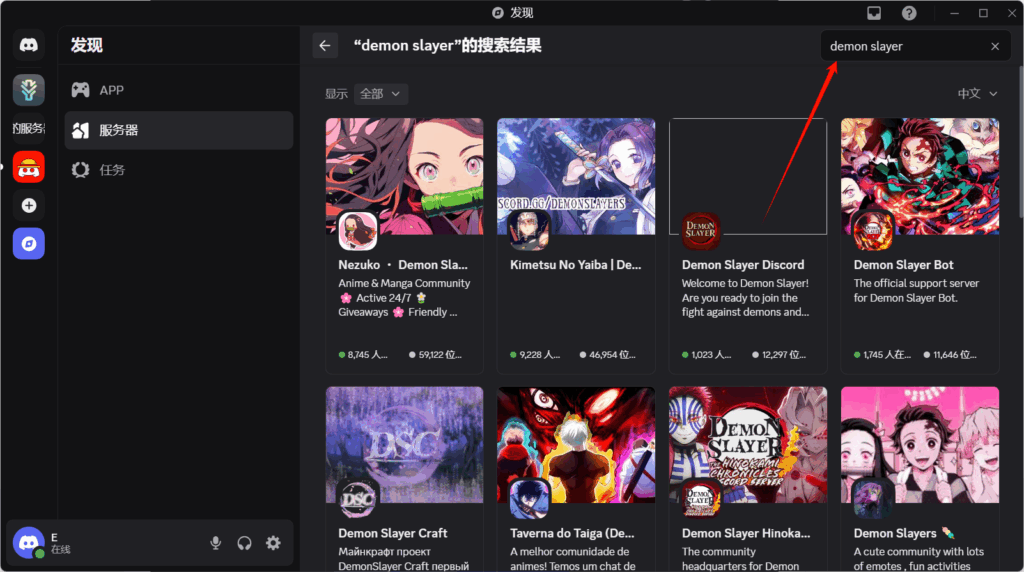Open the inbox icon in title bar

(874, 13)
